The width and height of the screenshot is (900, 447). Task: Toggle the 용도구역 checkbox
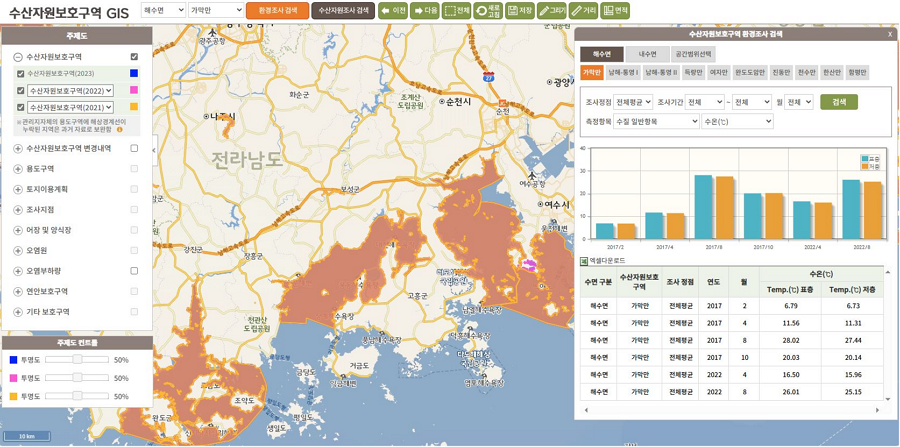(x=134, y=169)
